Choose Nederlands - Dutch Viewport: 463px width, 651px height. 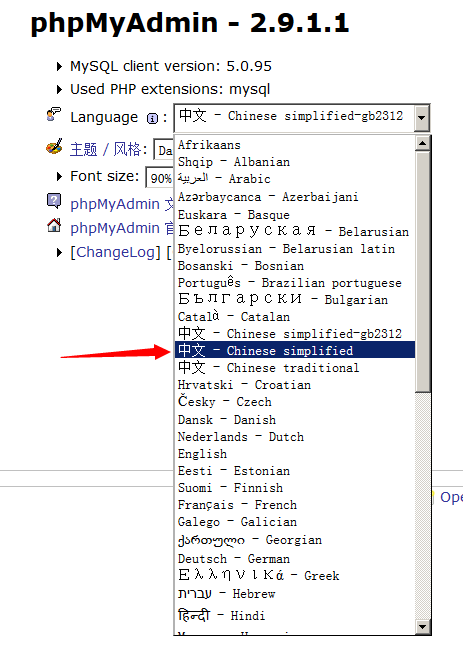point(295,437)
